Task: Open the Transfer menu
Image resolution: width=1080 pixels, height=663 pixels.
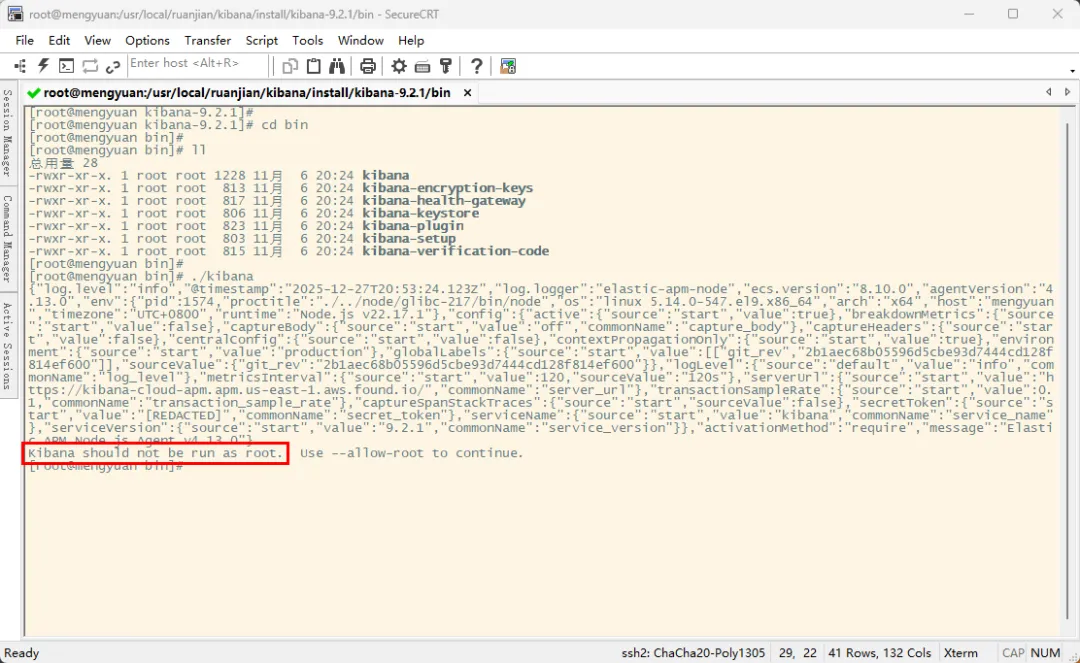Action: [207, 41]
